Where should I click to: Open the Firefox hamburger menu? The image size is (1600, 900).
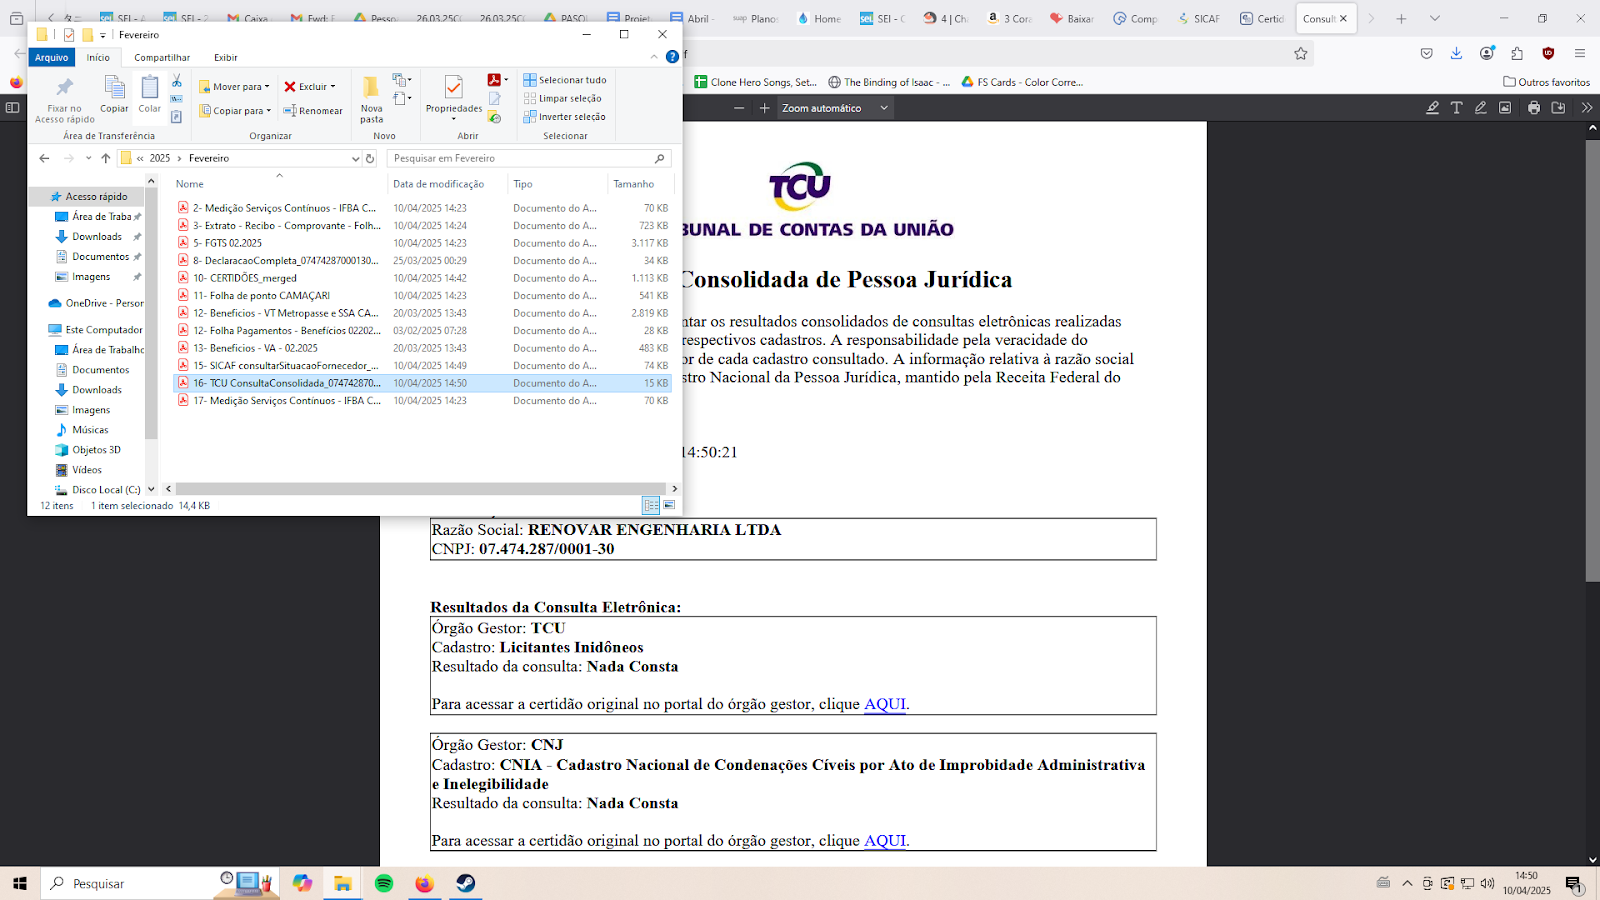click(x=1579, y=54)
